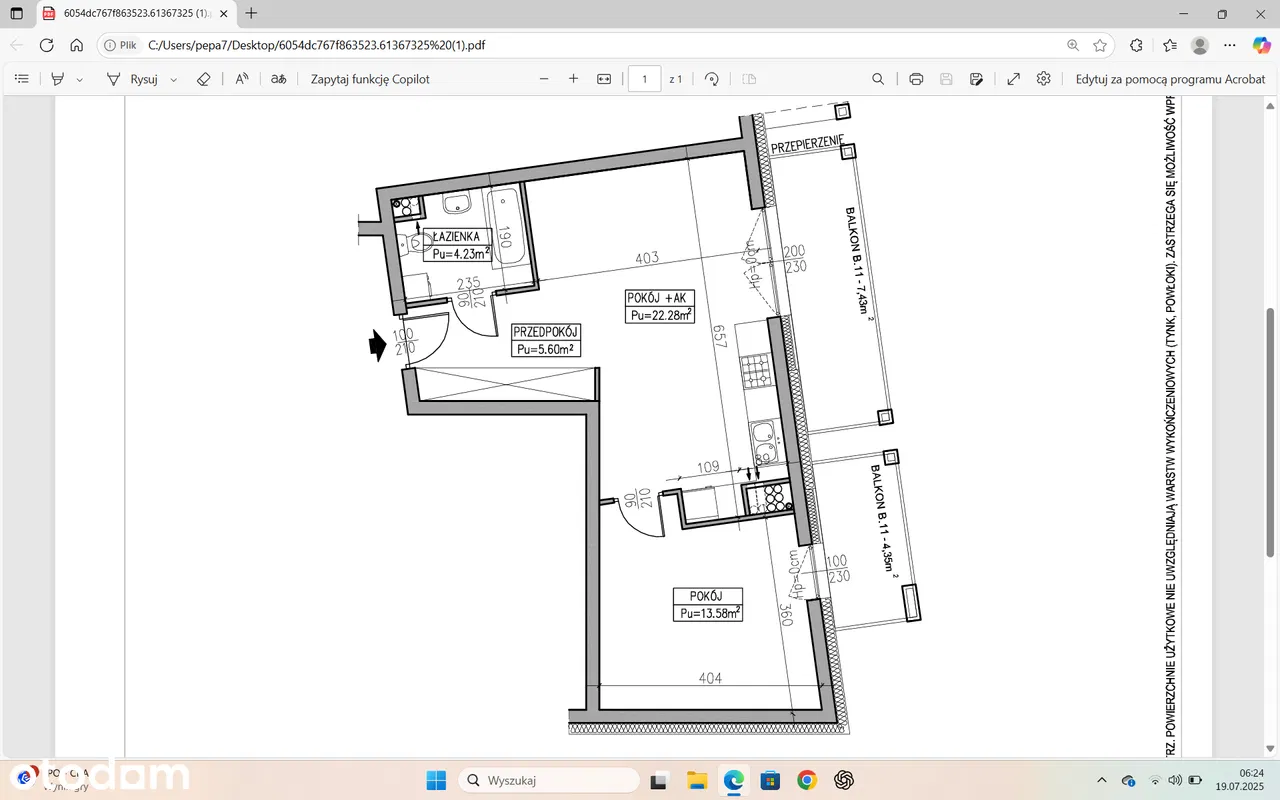Toggle fit to width view
Viewport: 1280px width, 800px height.
coord(604,79)
